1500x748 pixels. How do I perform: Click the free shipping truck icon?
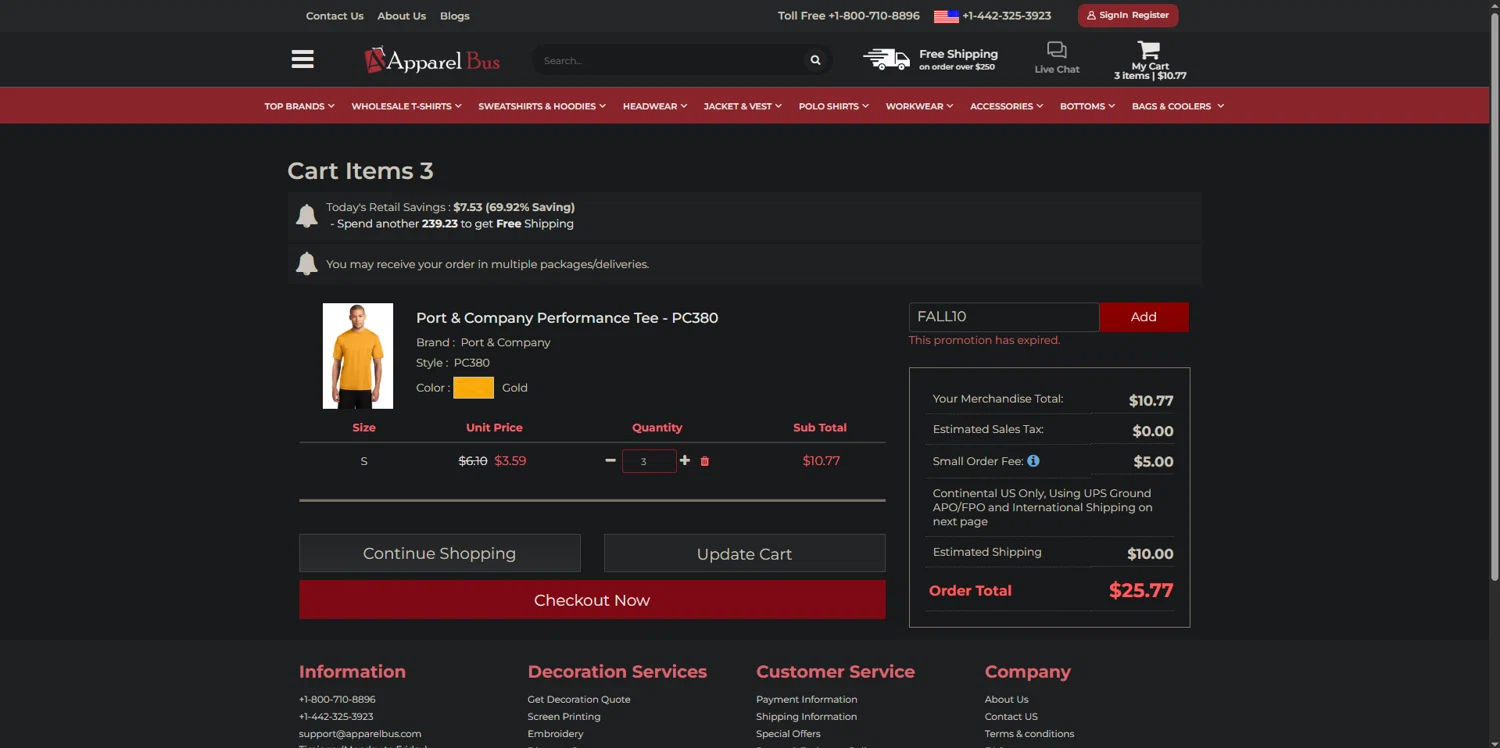(x=886, y=59)
